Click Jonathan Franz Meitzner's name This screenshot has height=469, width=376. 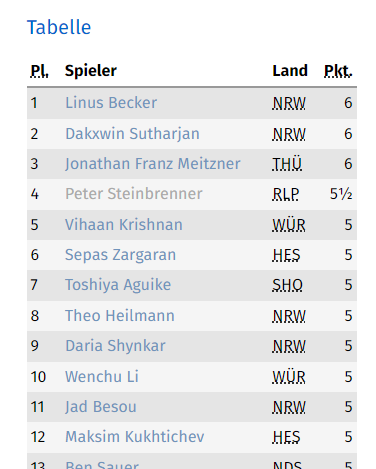pos(153,164)
